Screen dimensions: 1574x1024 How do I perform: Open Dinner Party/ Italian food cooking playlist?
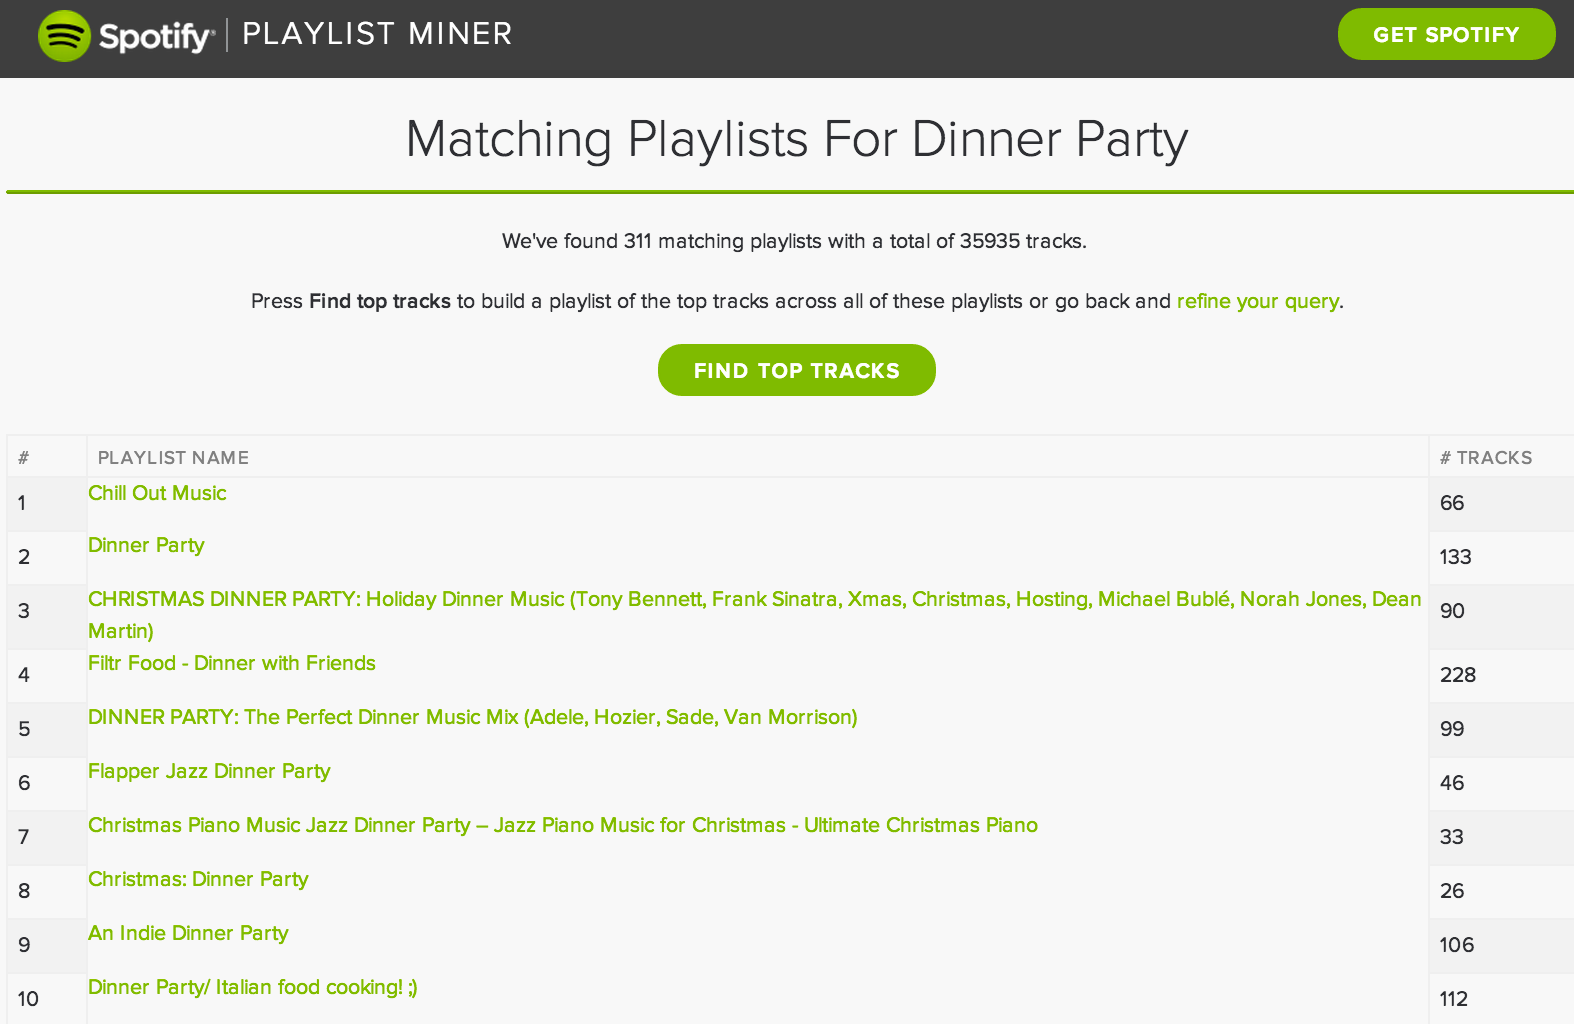coord(252,987)
